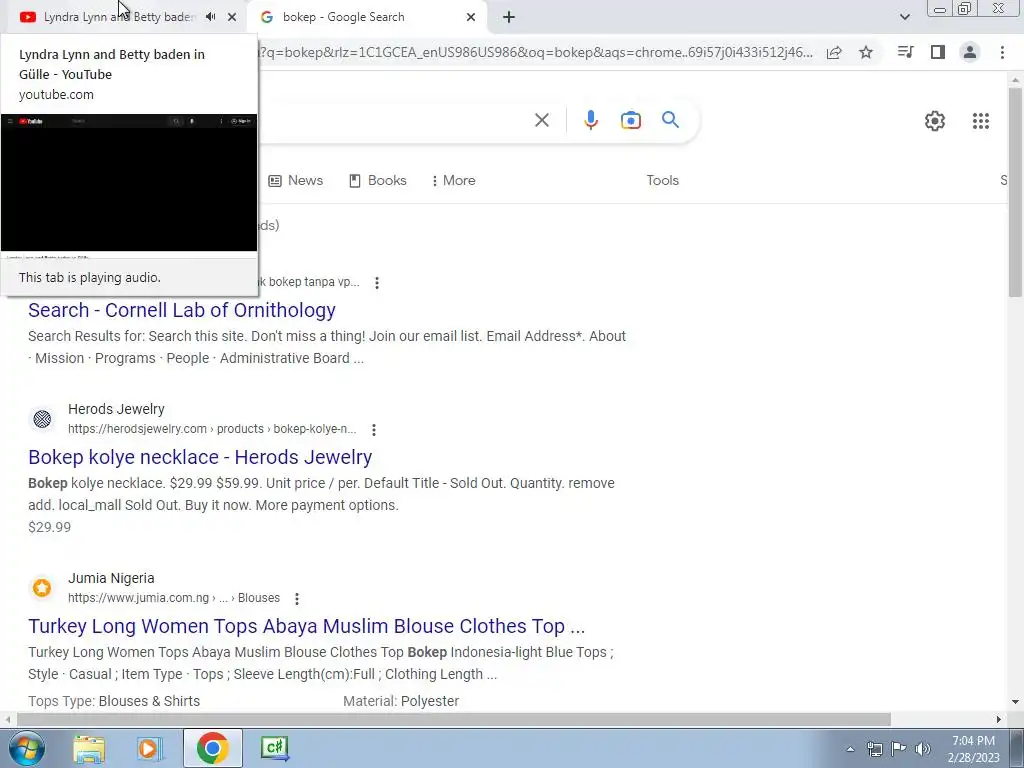This screenshot has width=1024, height=768.
Task: Open the C# application taskbar icon
Action: [275, 748]
